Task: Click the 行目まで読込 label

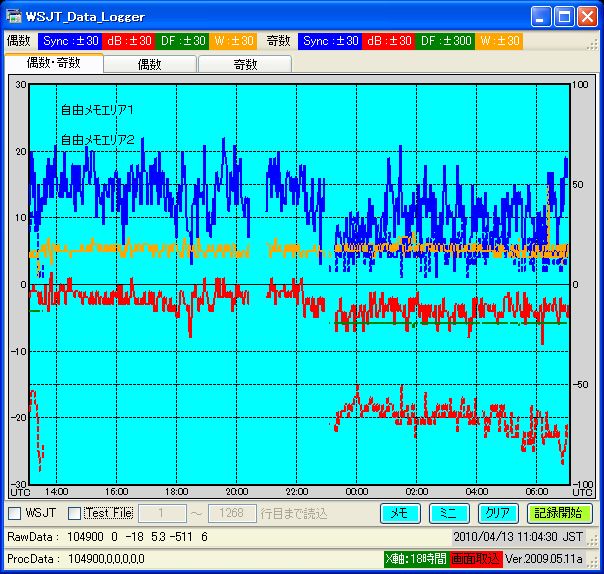Action: (x=294, y=514)
